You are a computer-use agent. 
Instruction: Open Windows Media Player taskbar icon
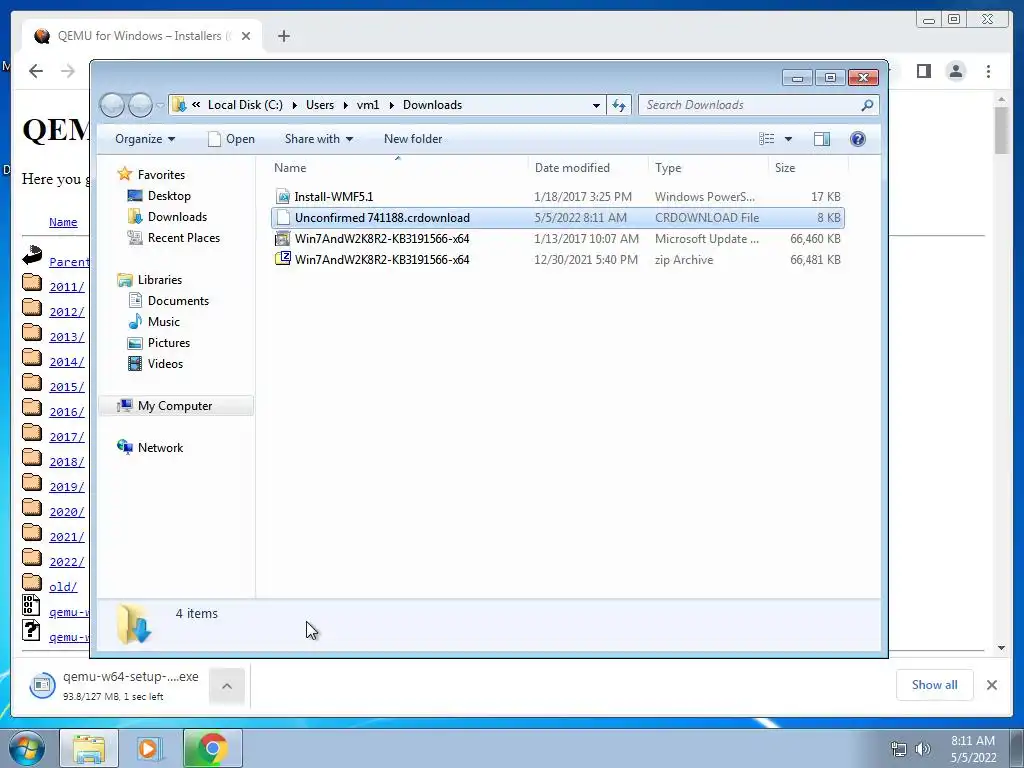click(149, 748)
